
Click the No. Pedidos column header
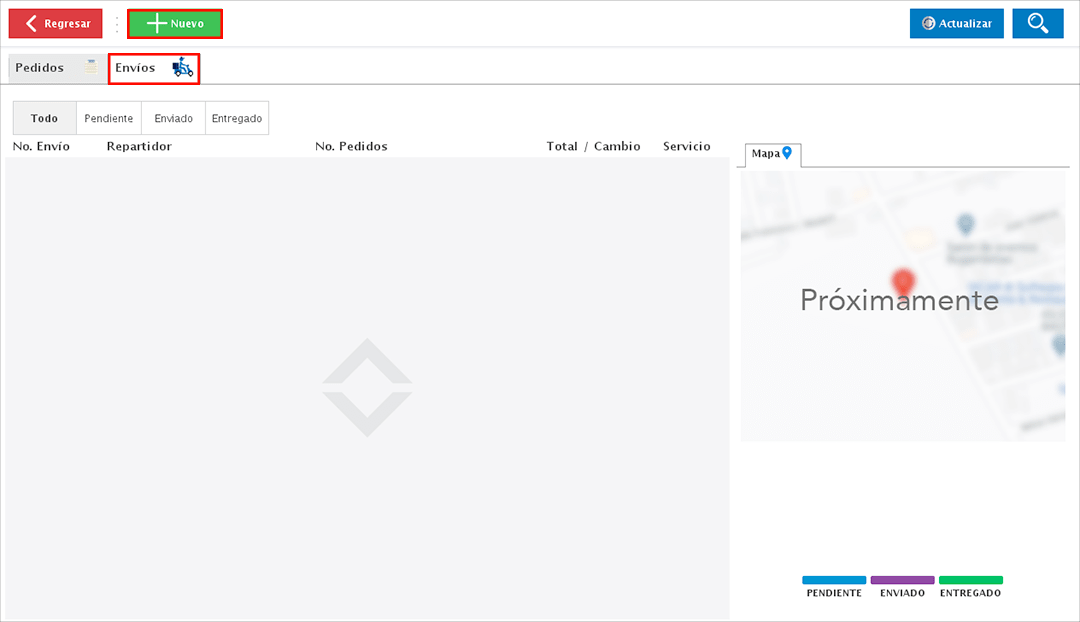351,147
